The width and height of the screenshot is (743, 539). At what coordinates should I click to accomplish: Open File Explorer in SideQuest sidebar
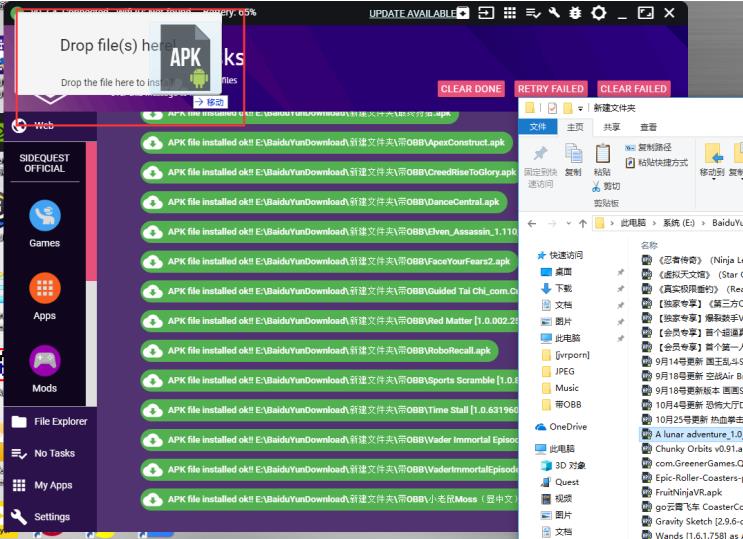click(x=50, y=421)
